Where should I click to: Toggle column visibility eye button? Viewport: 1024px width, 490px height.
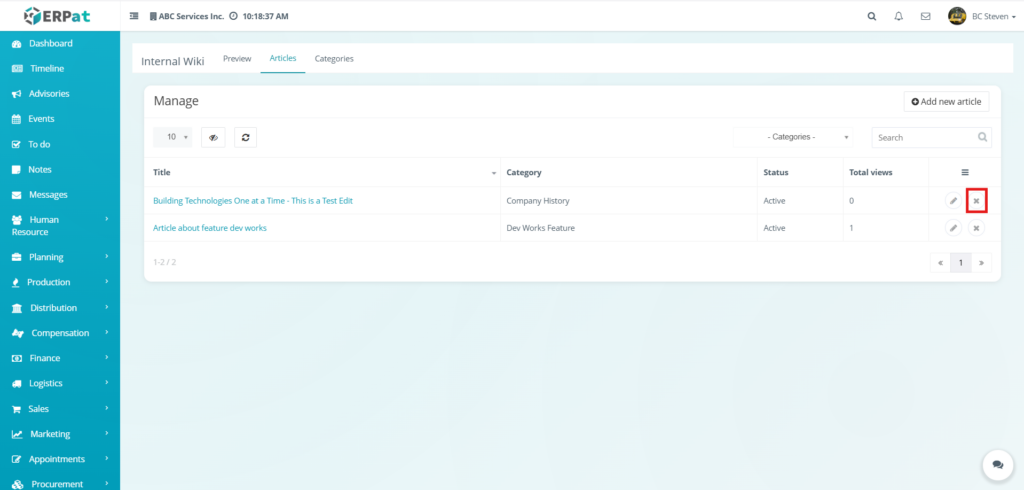(x=213, y=137)
